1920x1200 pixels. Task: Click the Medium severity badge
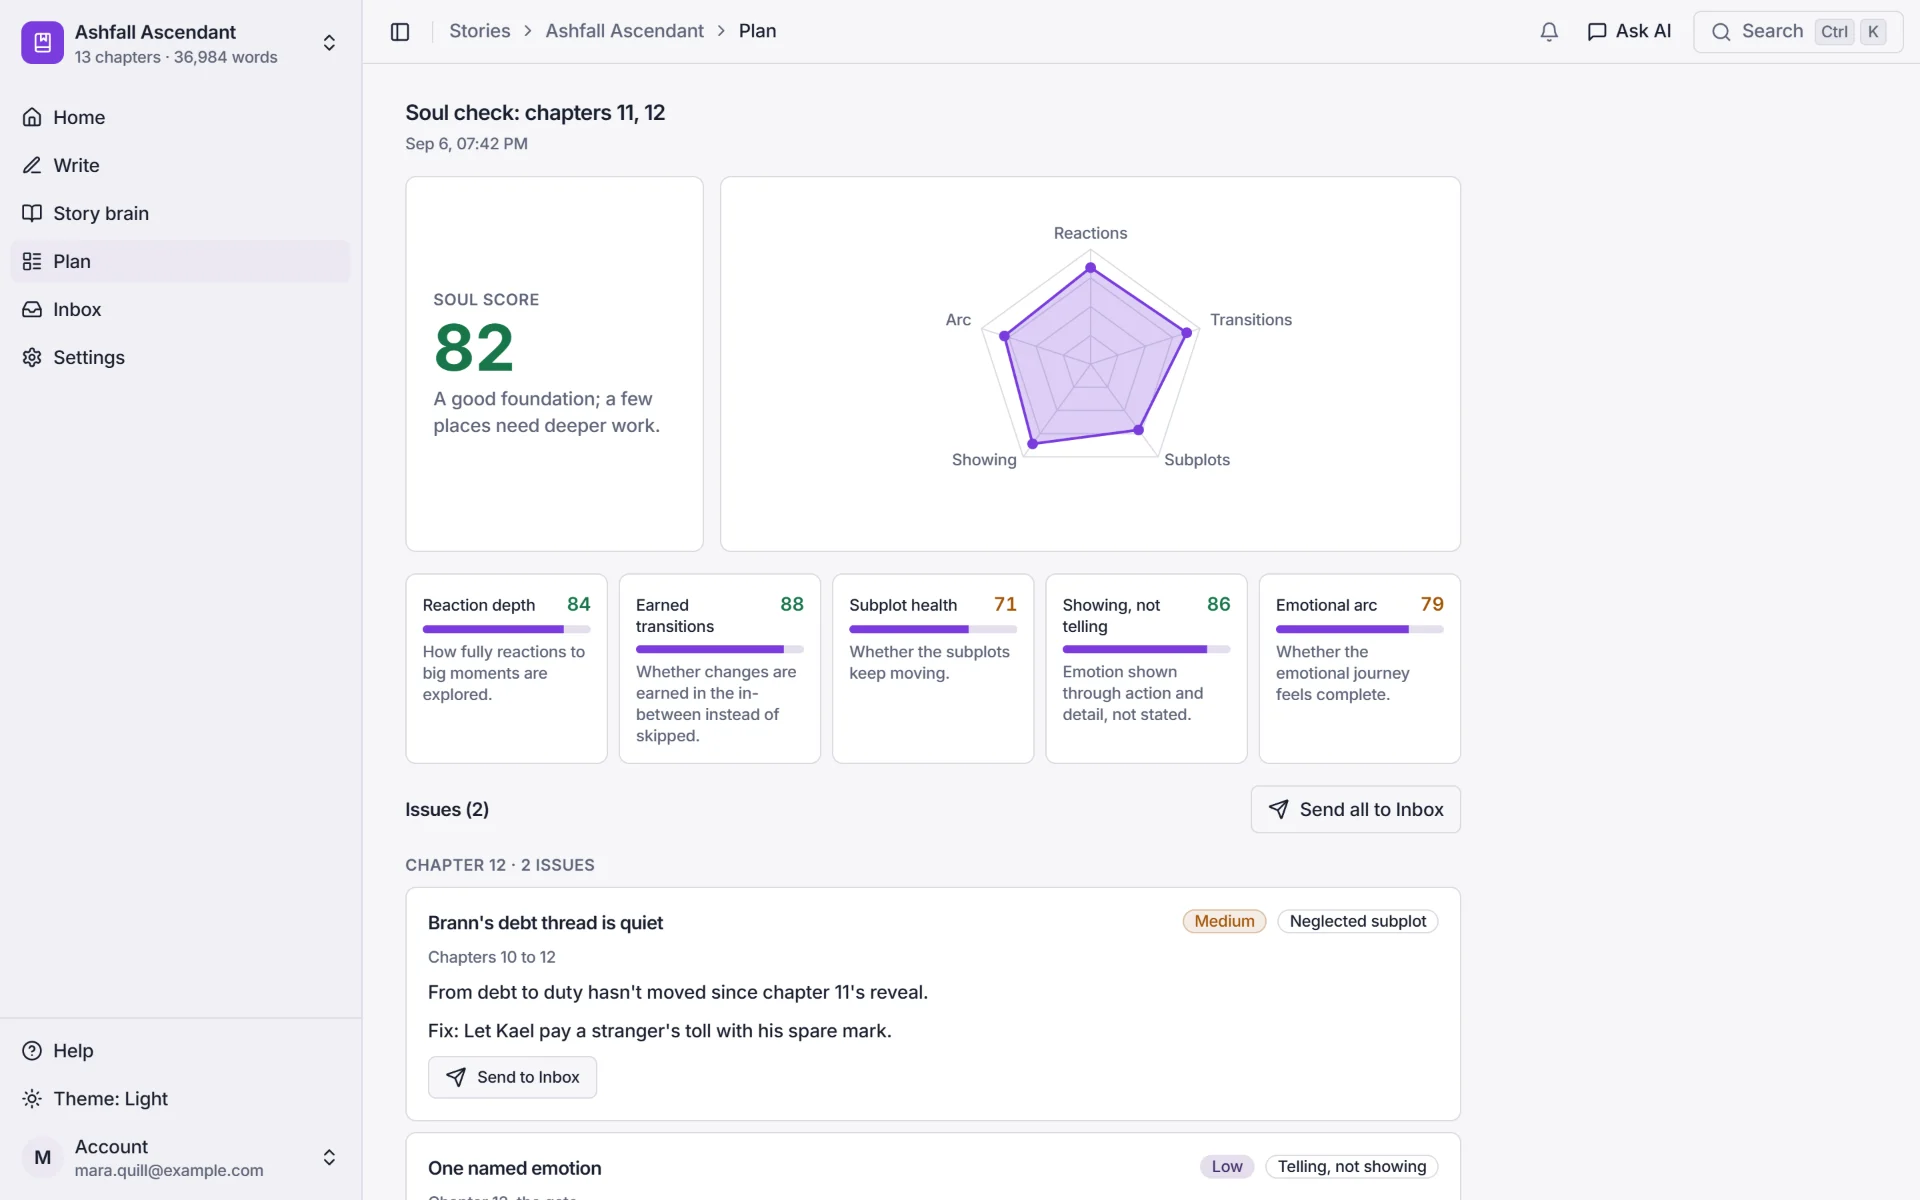(x=1224, y=921)
